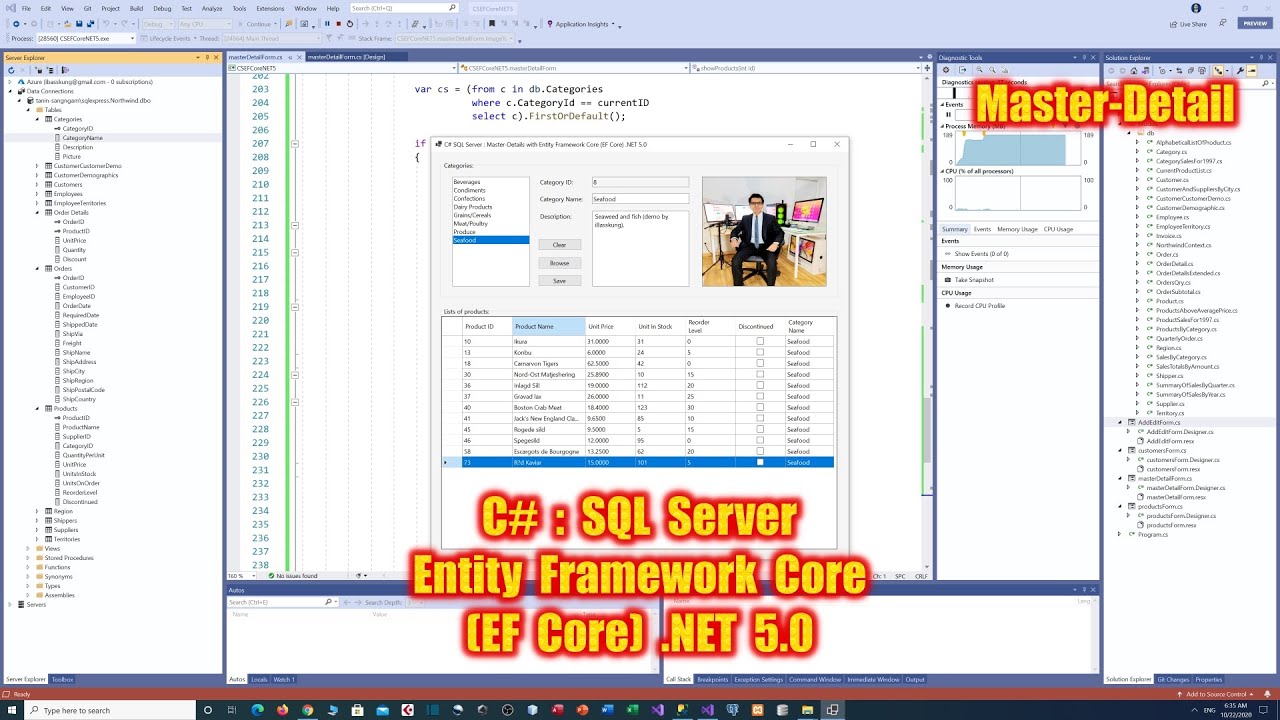Click the Product Name column header
Viewport: 1280px width, 720px height.
pos(548,326)
